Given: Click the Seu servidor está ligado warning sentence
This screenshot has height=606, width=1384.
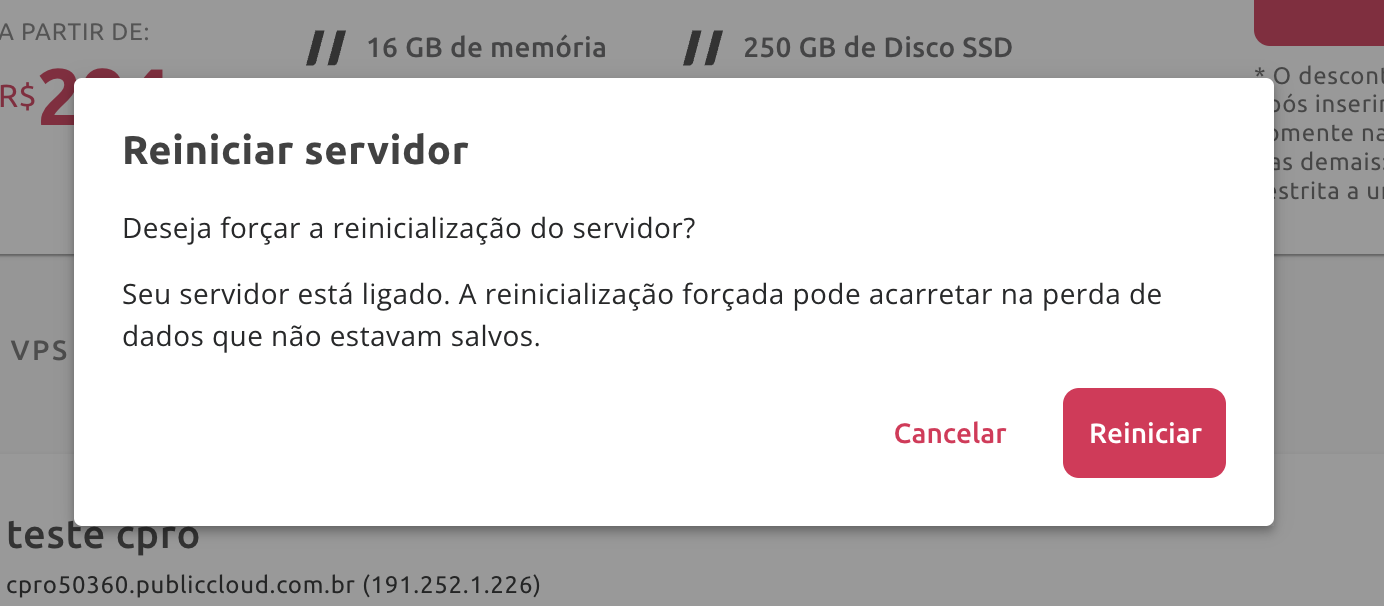Looking at the screenshot, I should [x=642, y=296].
